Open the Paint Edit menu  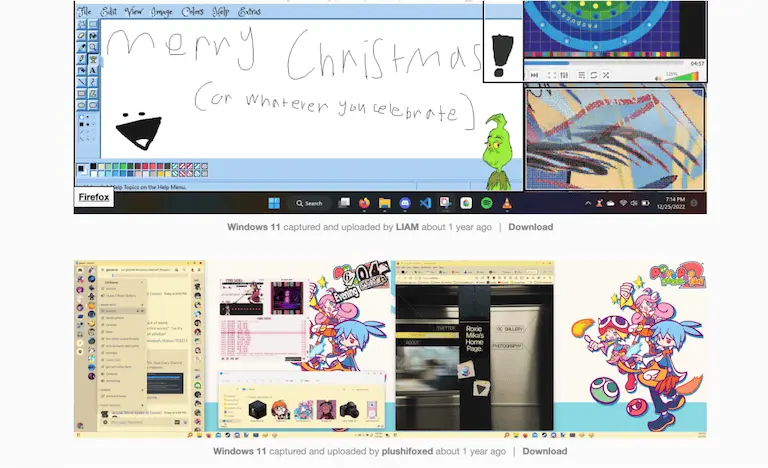coord(108,11)
